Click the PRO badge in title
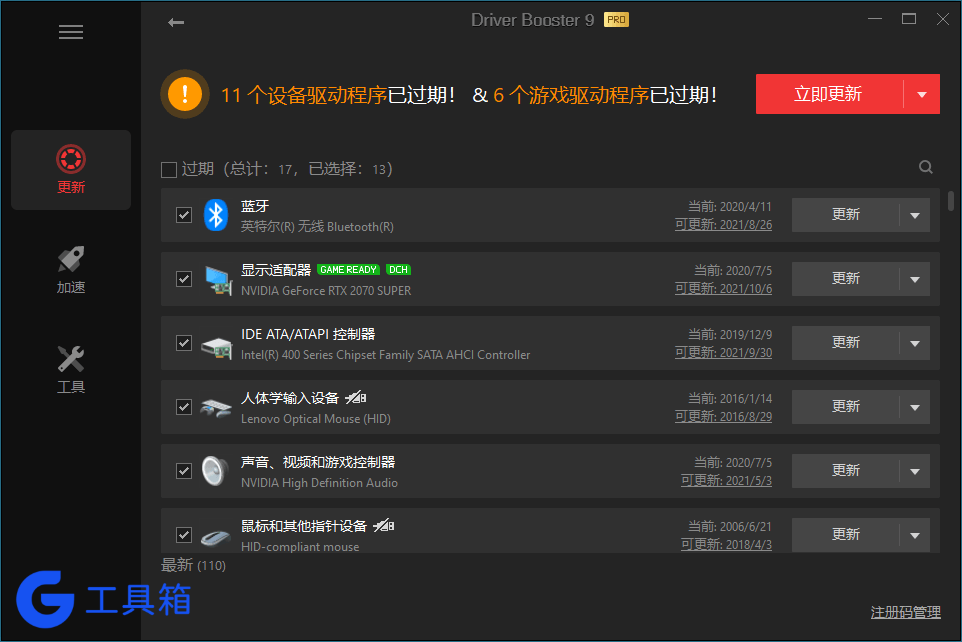 pos(616,20)
